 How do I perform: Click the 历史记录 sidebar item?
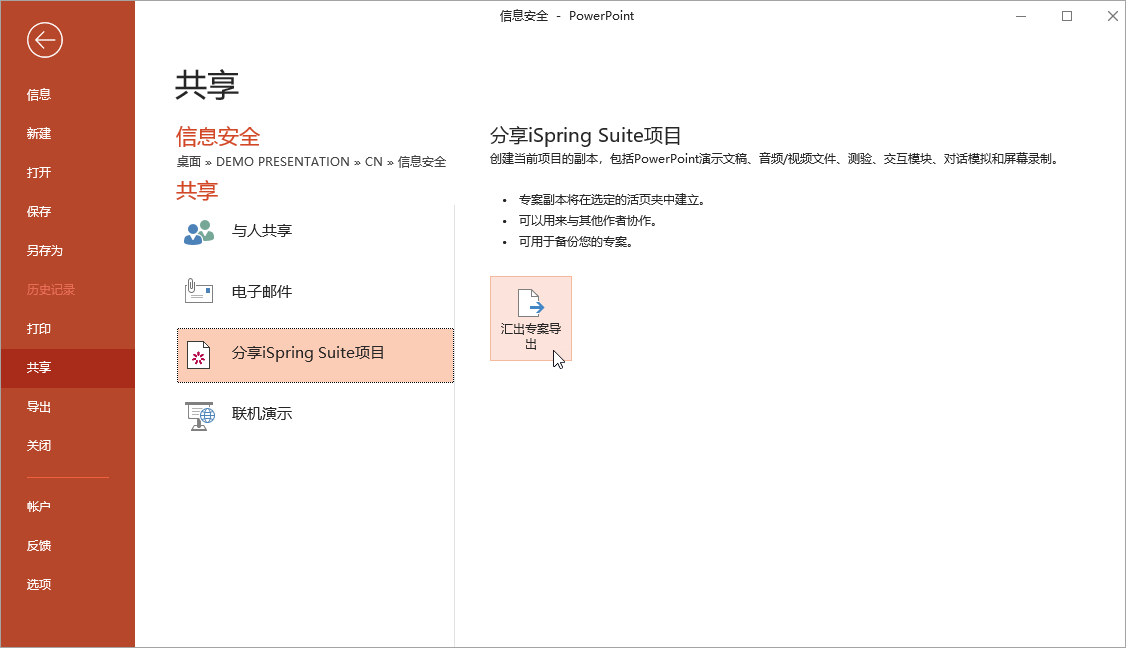point(50,290)
